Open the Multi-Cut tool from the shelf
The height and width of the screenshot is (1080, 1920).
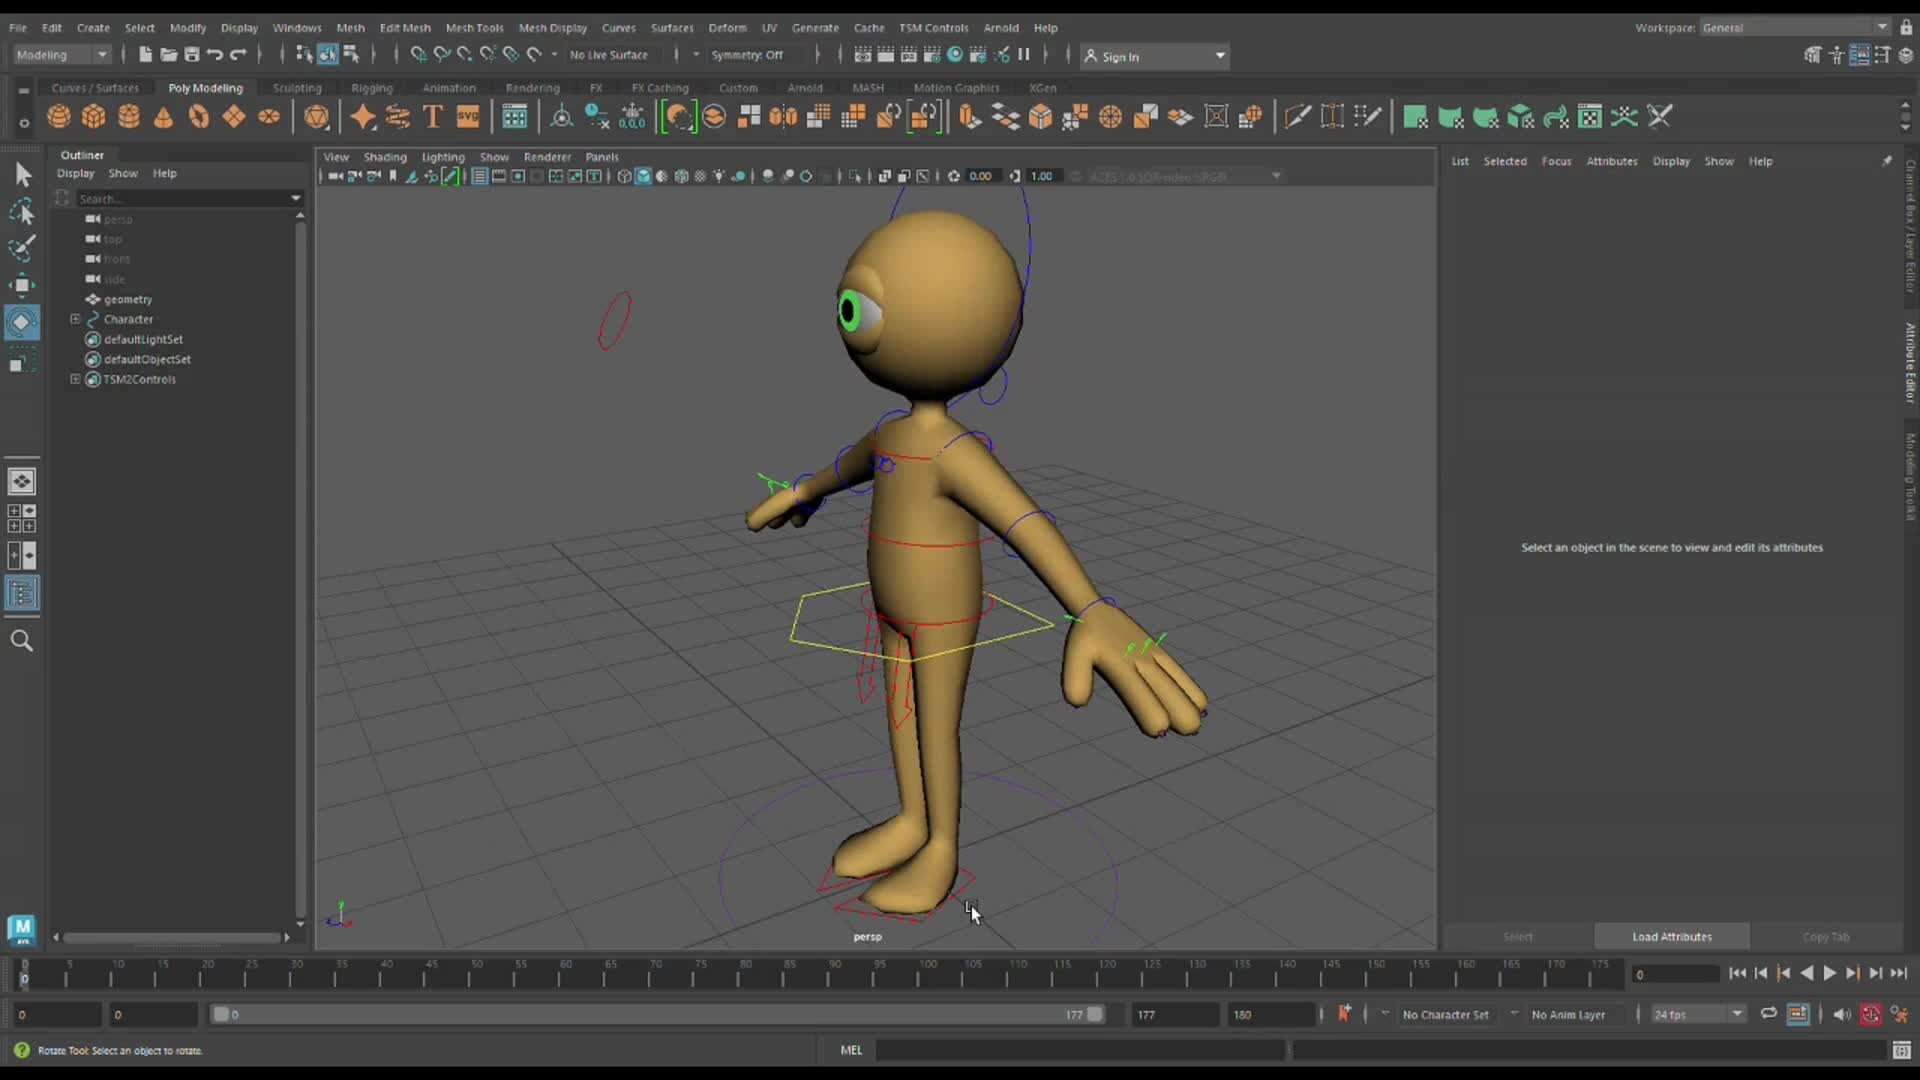coord(1297,116)
